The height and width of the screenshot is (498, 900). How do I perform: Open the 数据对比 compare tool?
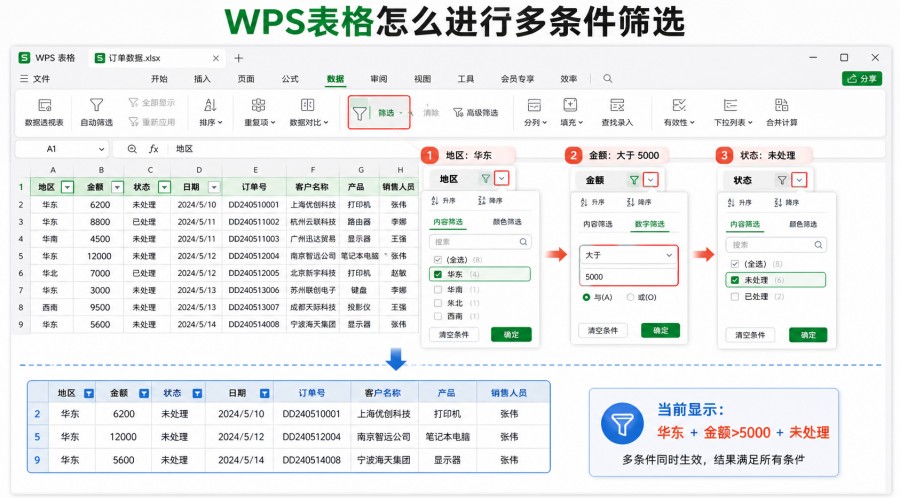(308, 112)
